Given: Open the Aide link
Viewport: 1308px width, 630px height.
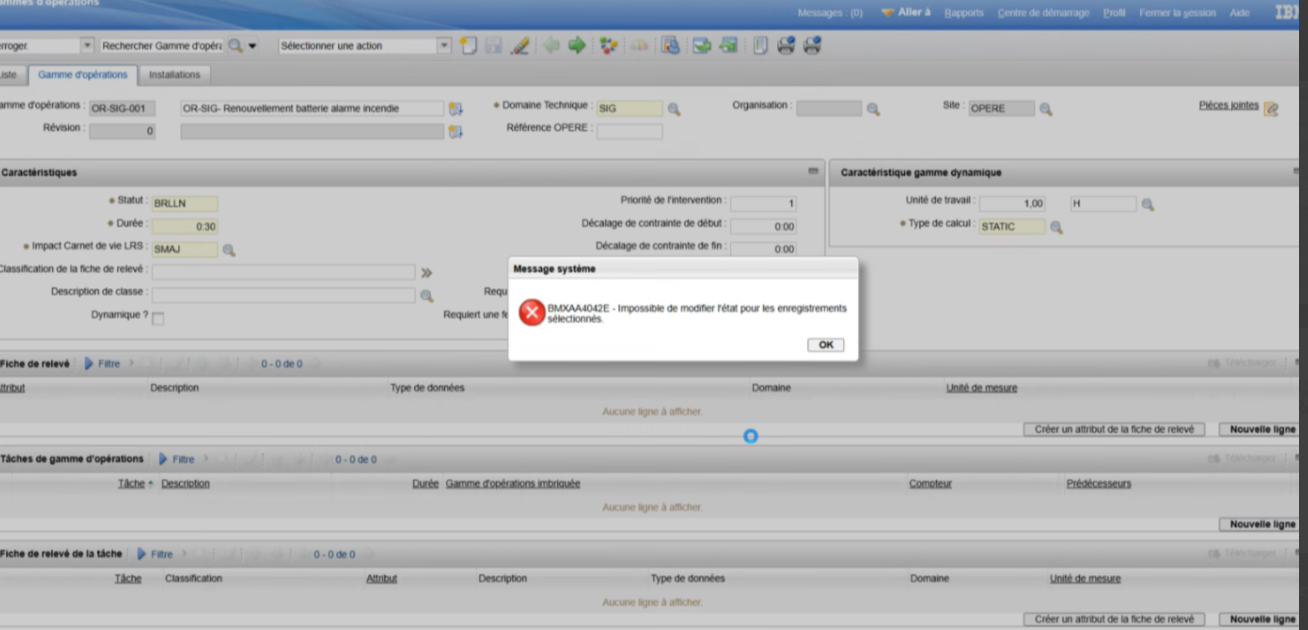Looking at the screenshot, I should [1239, 13].
